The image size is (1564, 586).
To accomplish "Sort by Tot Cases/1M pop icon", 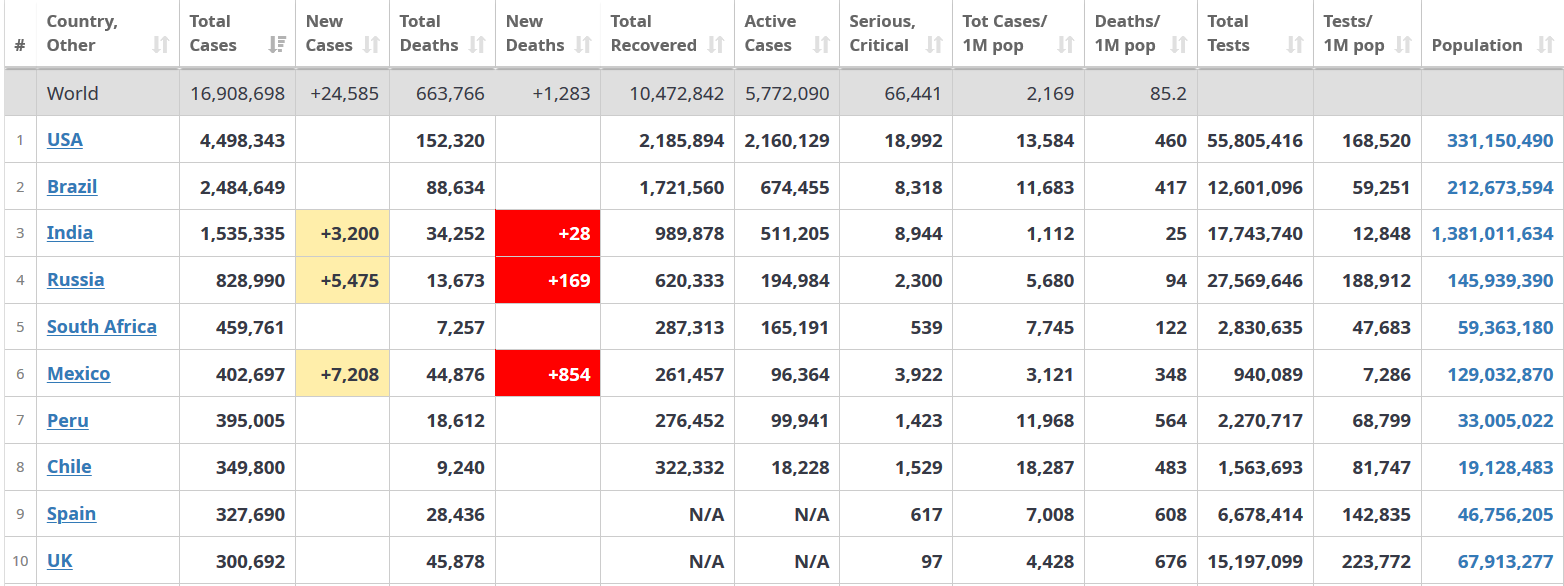I will coord(1066,45).
